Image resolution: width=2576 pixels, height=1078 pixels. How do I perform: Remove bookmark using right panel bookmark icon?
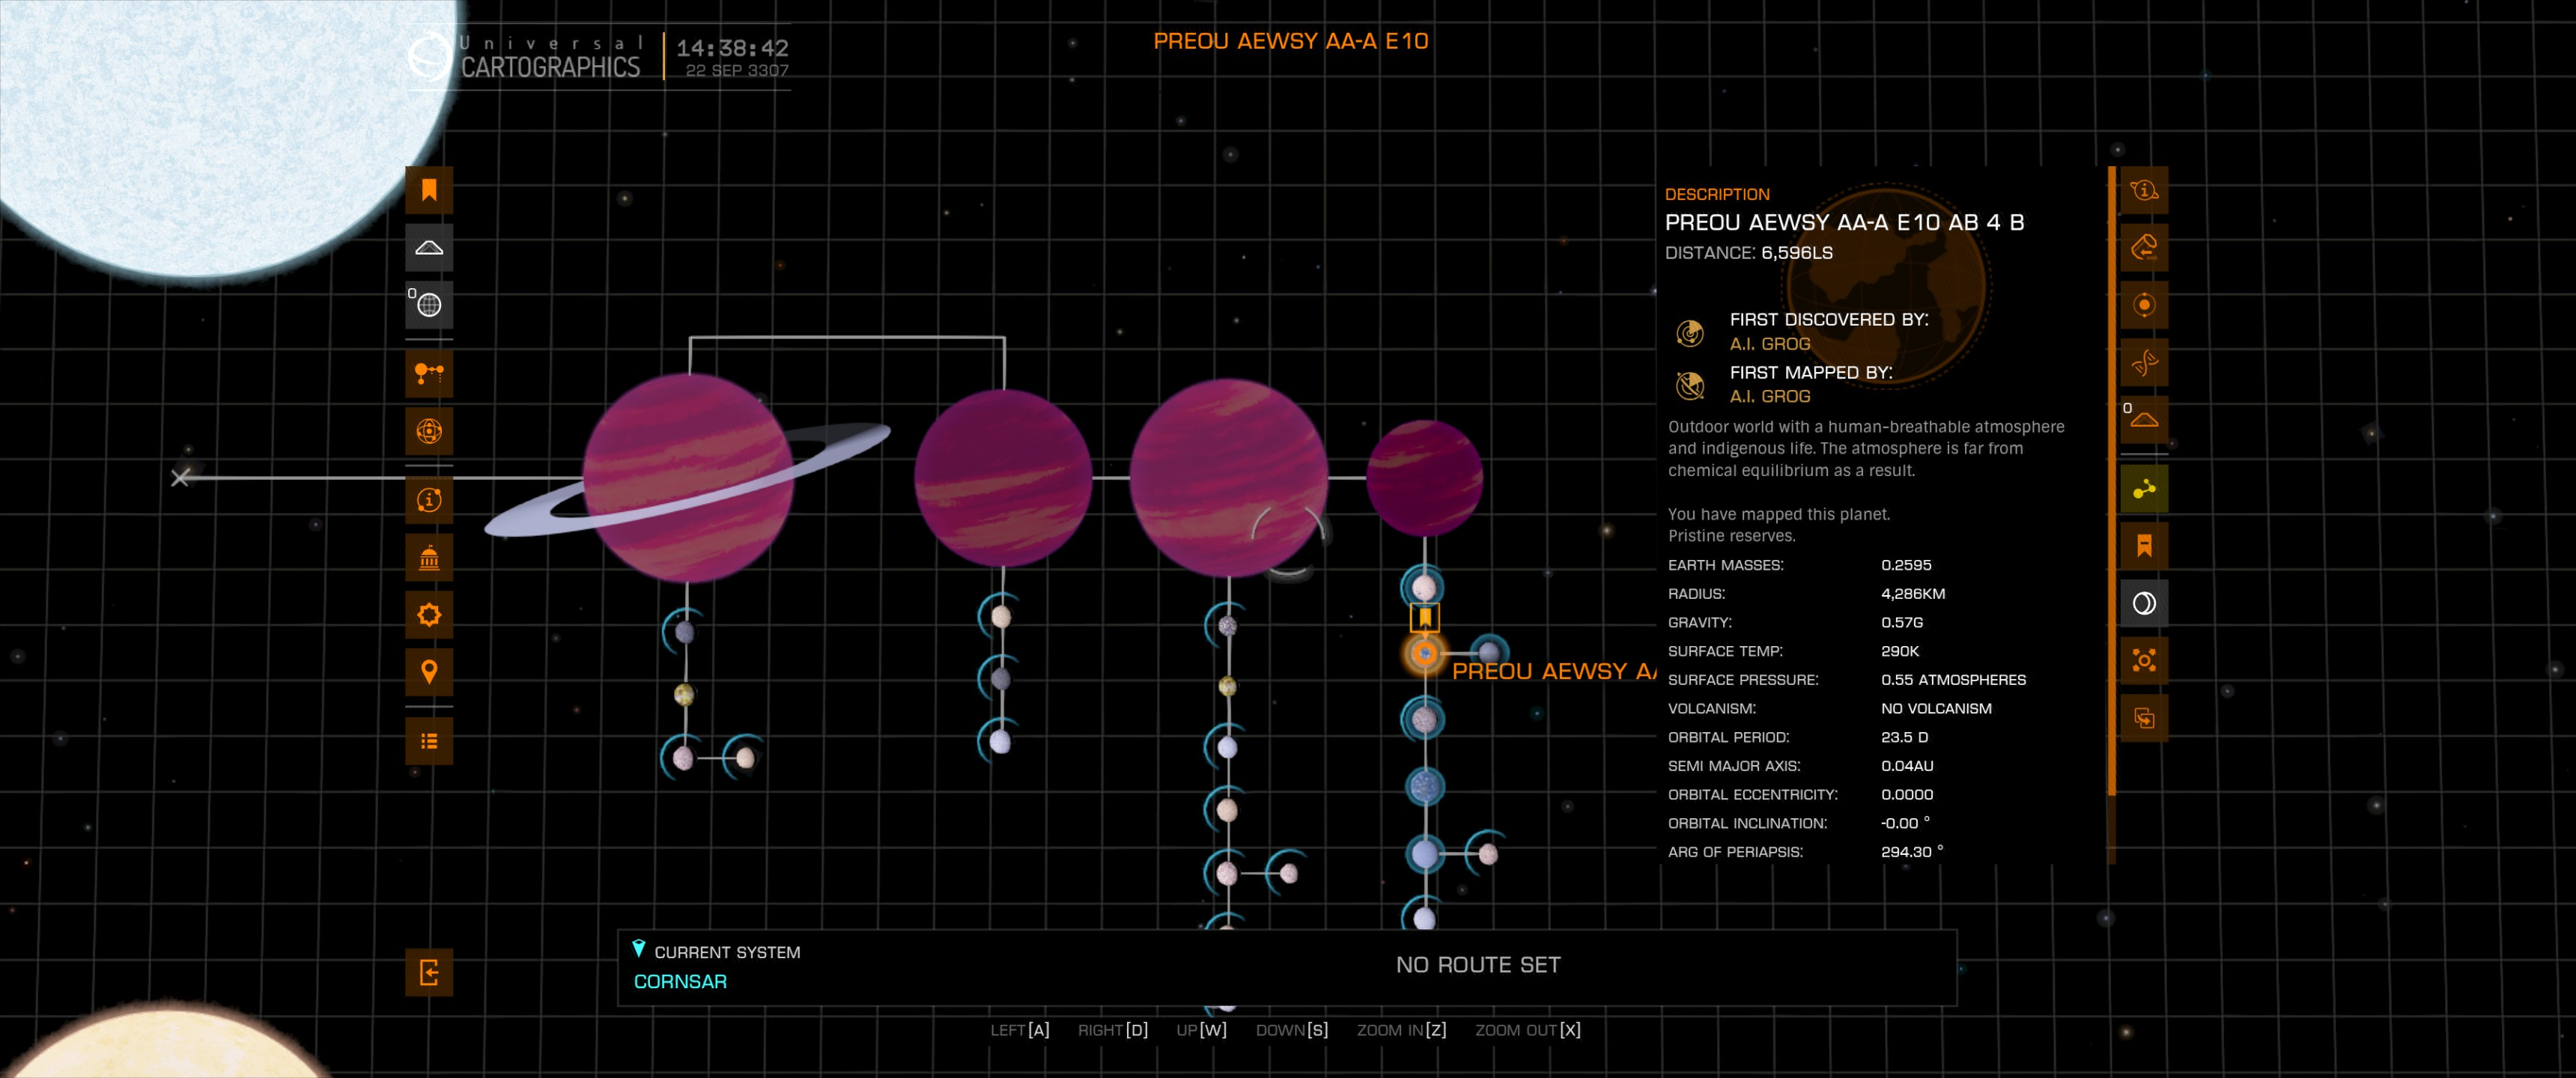click(x=2144, y=546)
